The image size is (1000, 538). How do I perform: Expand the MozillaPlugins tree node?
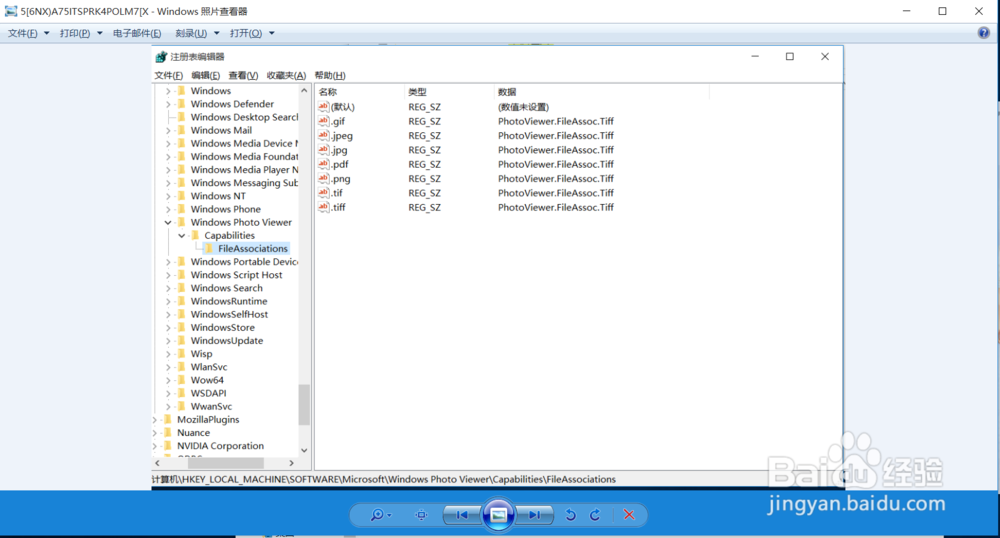(155, 419)
